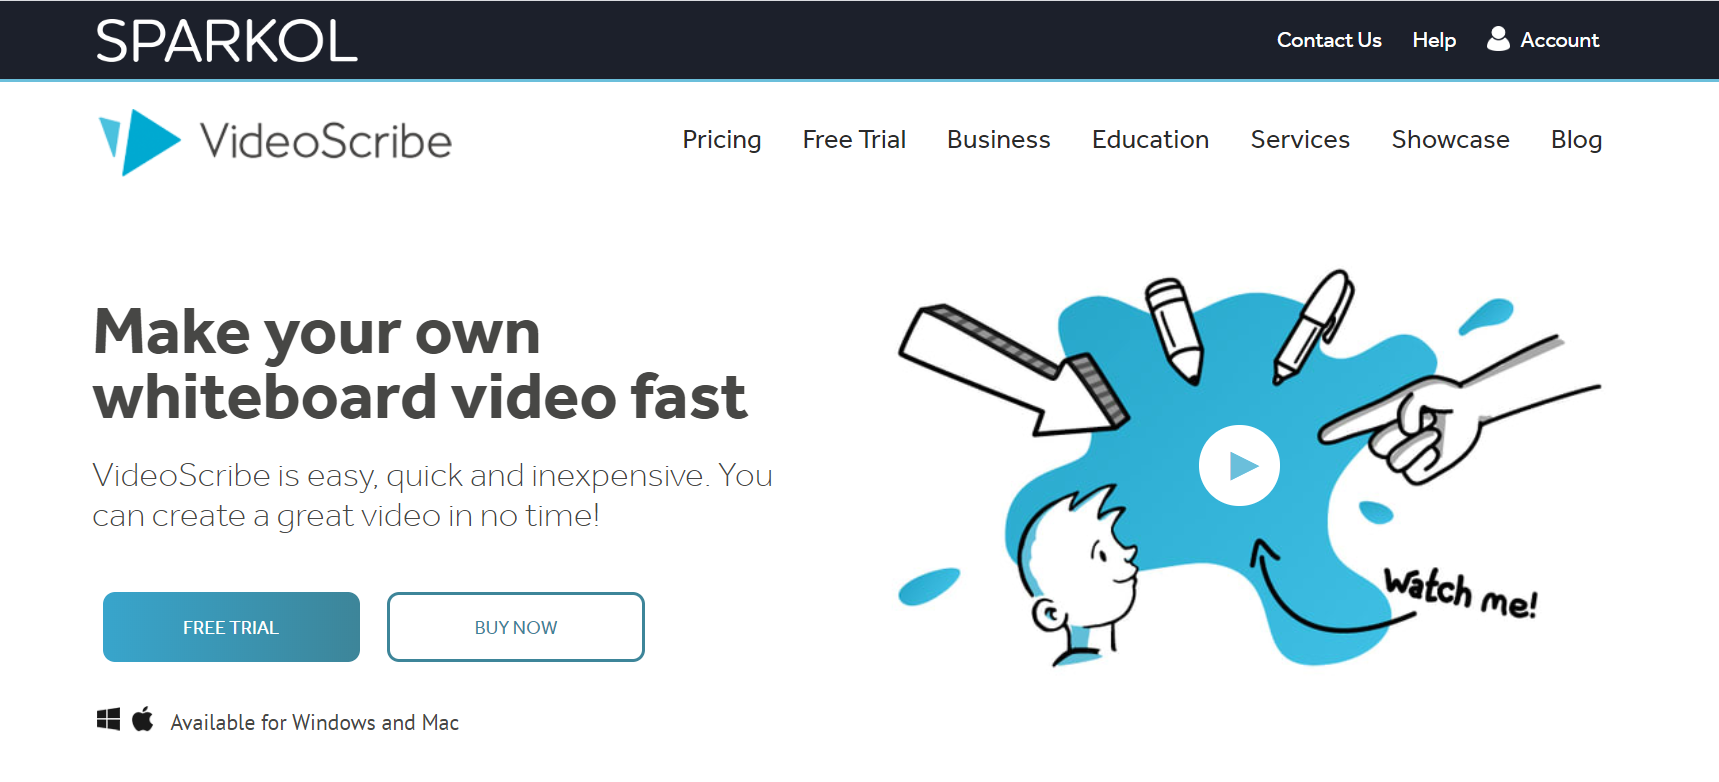Click the Account user silhouette icon
Screen dimensions: 1719x782
tap(1497, 39)
